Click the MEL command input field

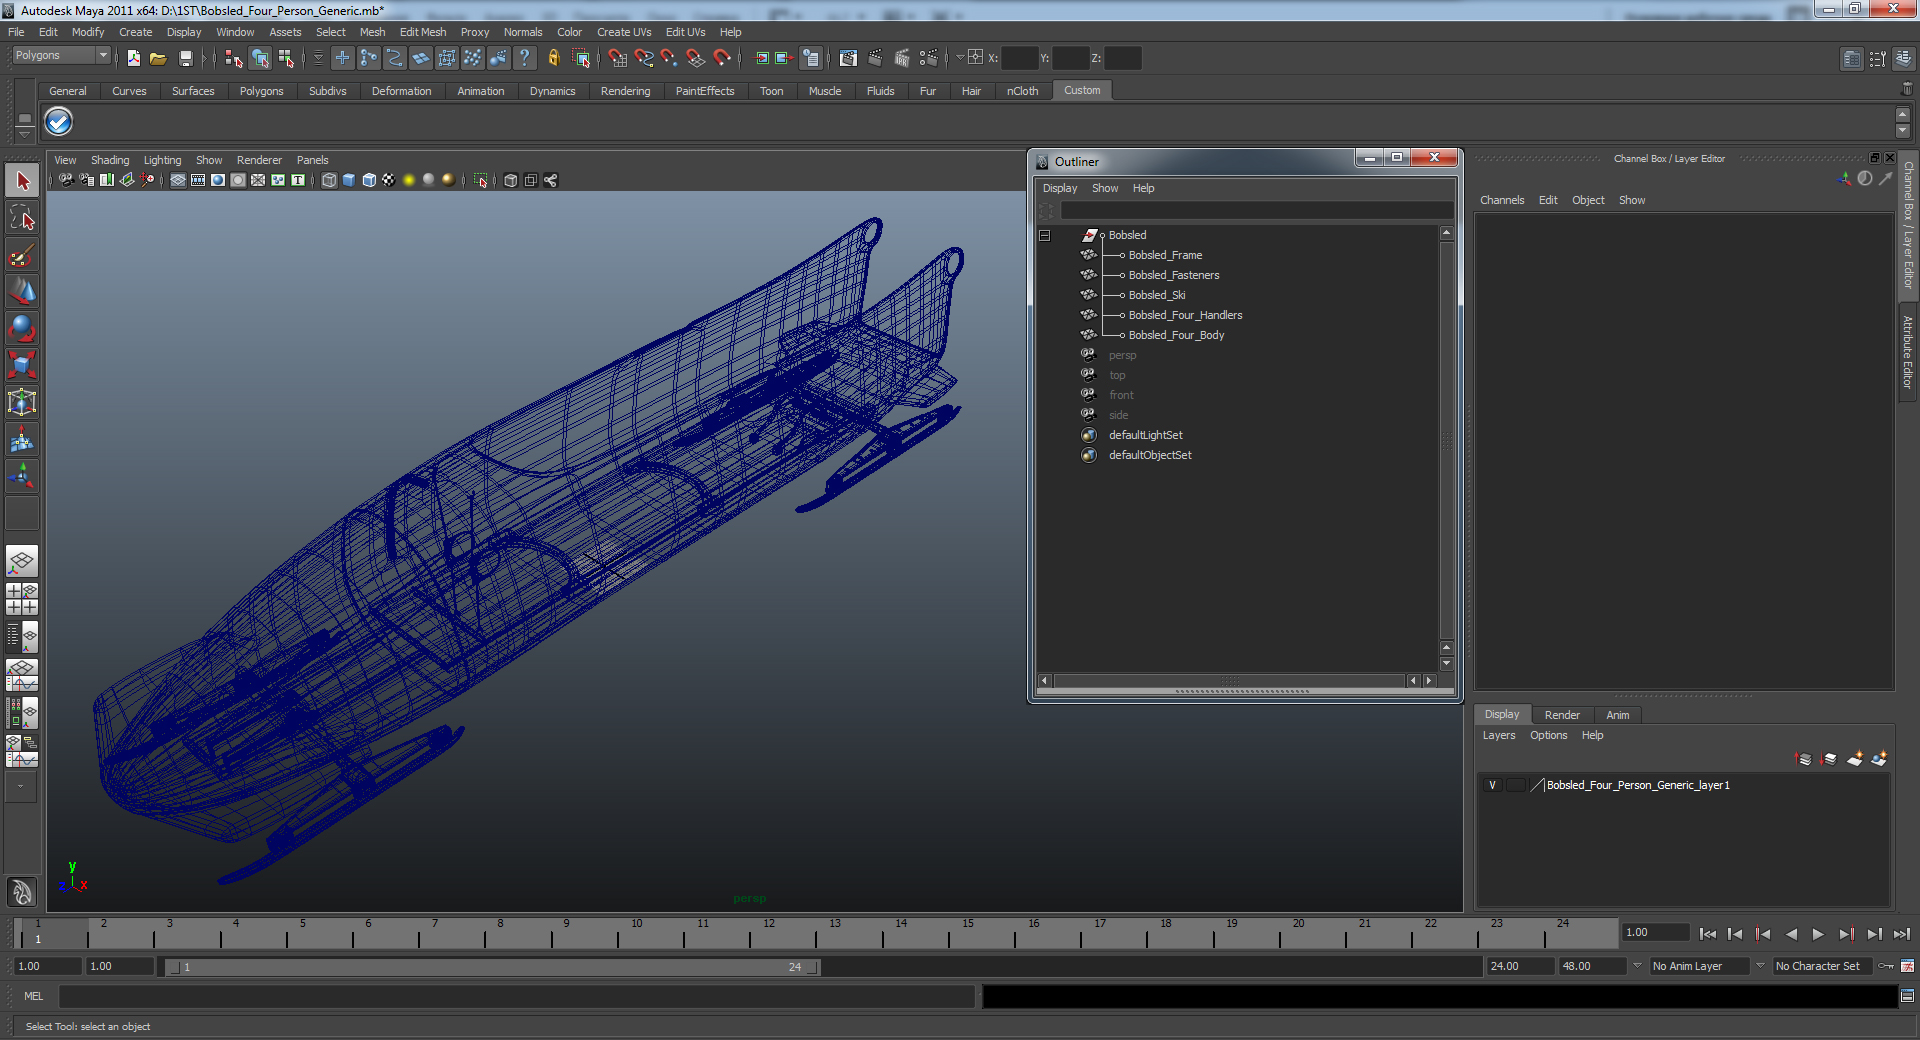[x=517, y=996]
